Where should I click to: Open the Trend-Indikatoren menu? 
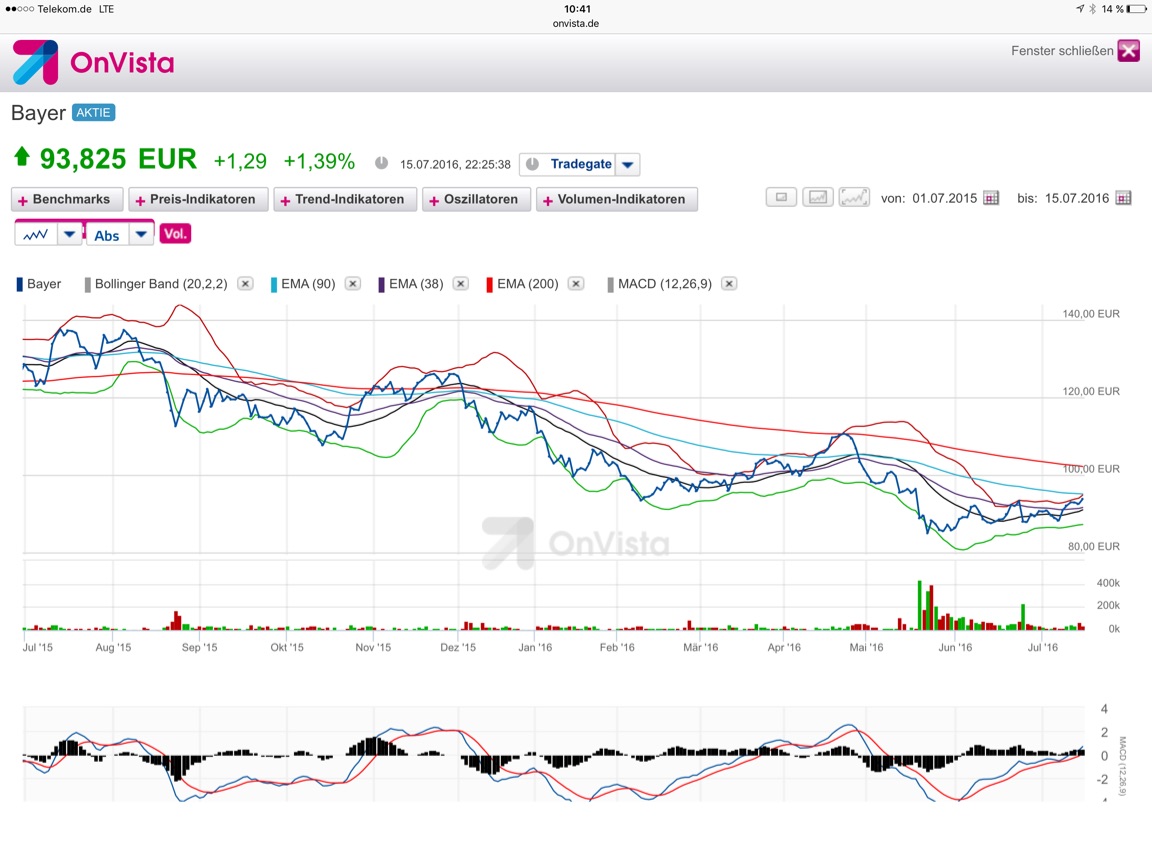[x=345, y=199]
